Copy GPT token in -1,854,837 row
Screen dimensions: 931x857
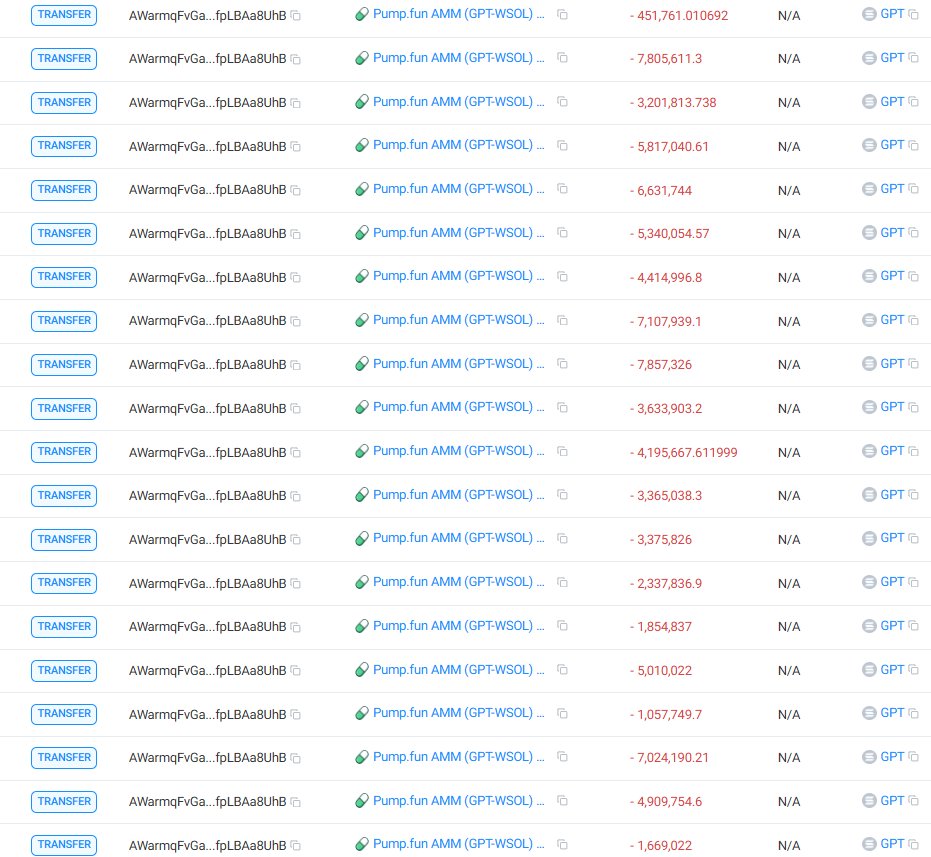click(x=914, y=626)
